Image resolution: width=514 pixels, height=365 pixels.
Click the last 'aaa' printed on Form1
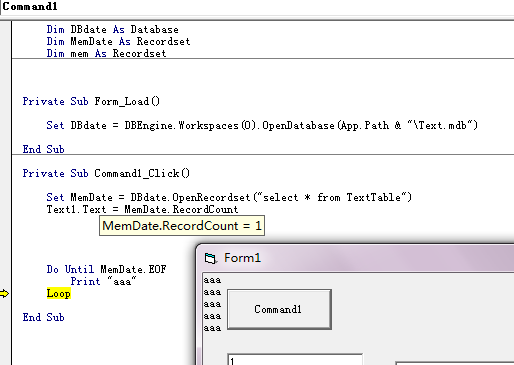pos(212,328)
